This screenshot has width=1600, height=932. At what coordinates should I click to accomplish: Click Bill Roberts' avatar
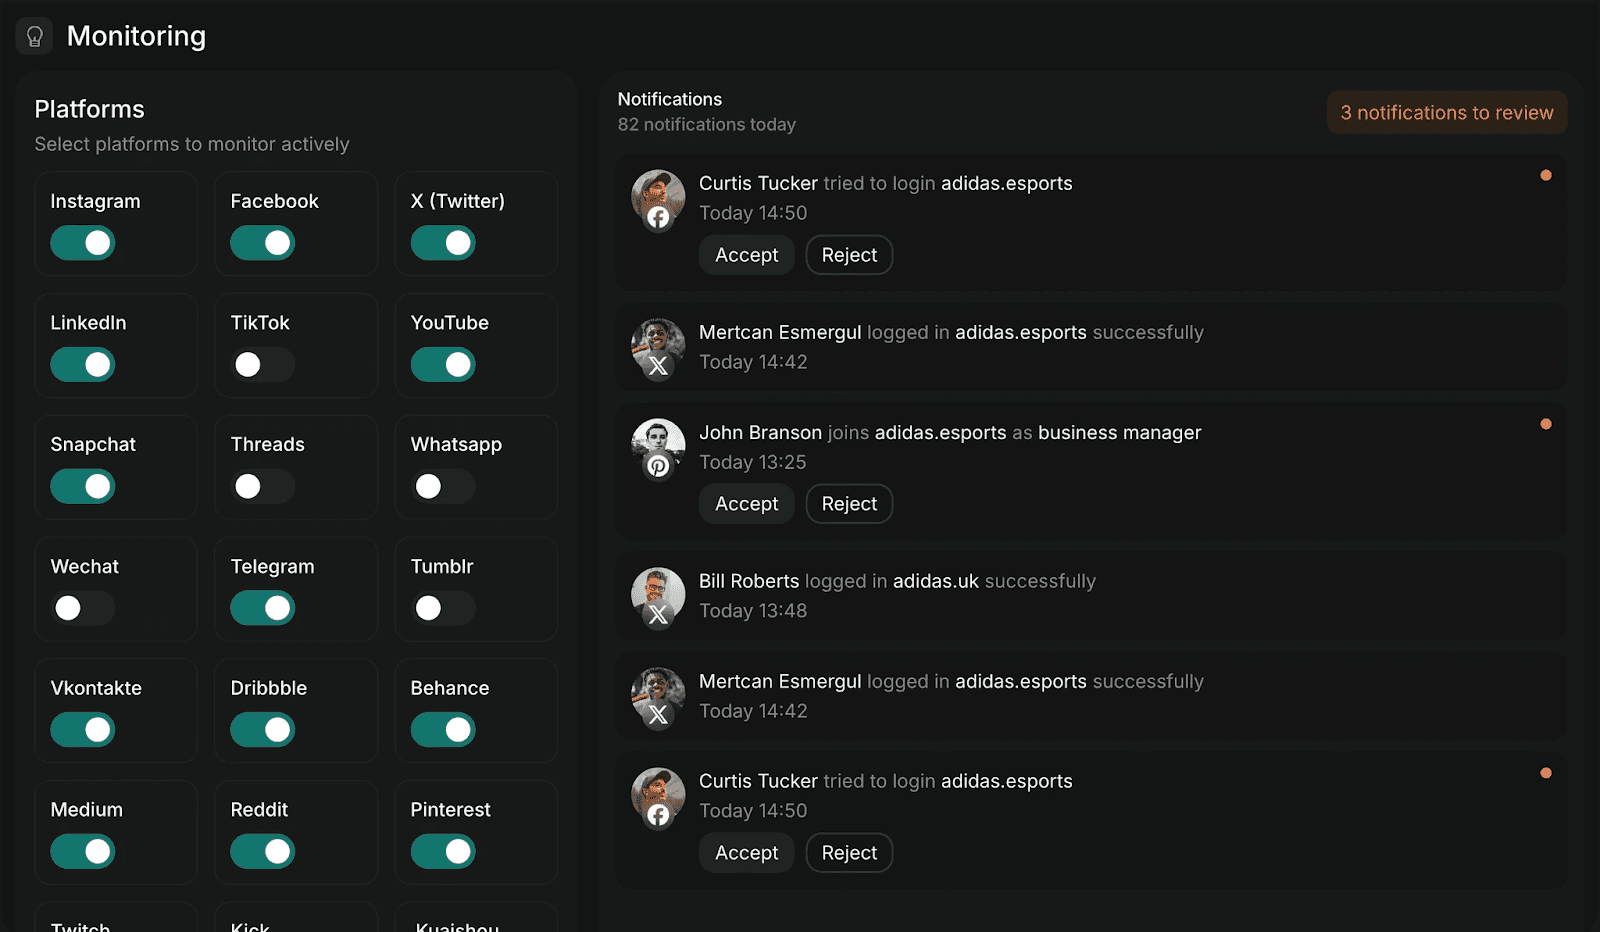pyautogui.click(x=658, y=594)
